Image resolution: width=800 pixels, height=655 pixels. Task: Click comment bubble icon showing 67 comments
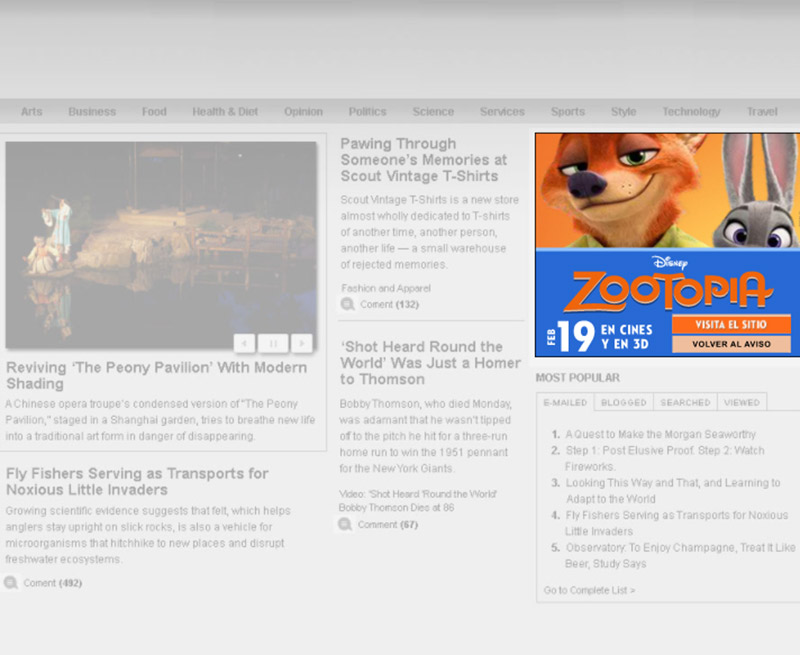point(345,524)
